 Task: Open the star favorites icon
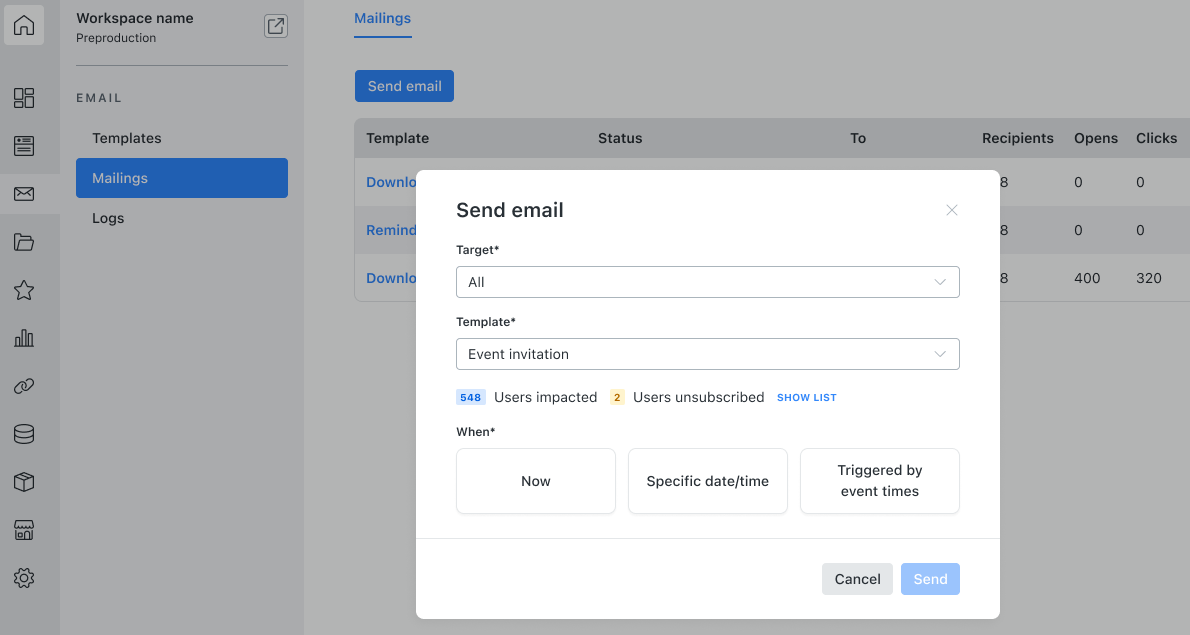coord(24,290)
